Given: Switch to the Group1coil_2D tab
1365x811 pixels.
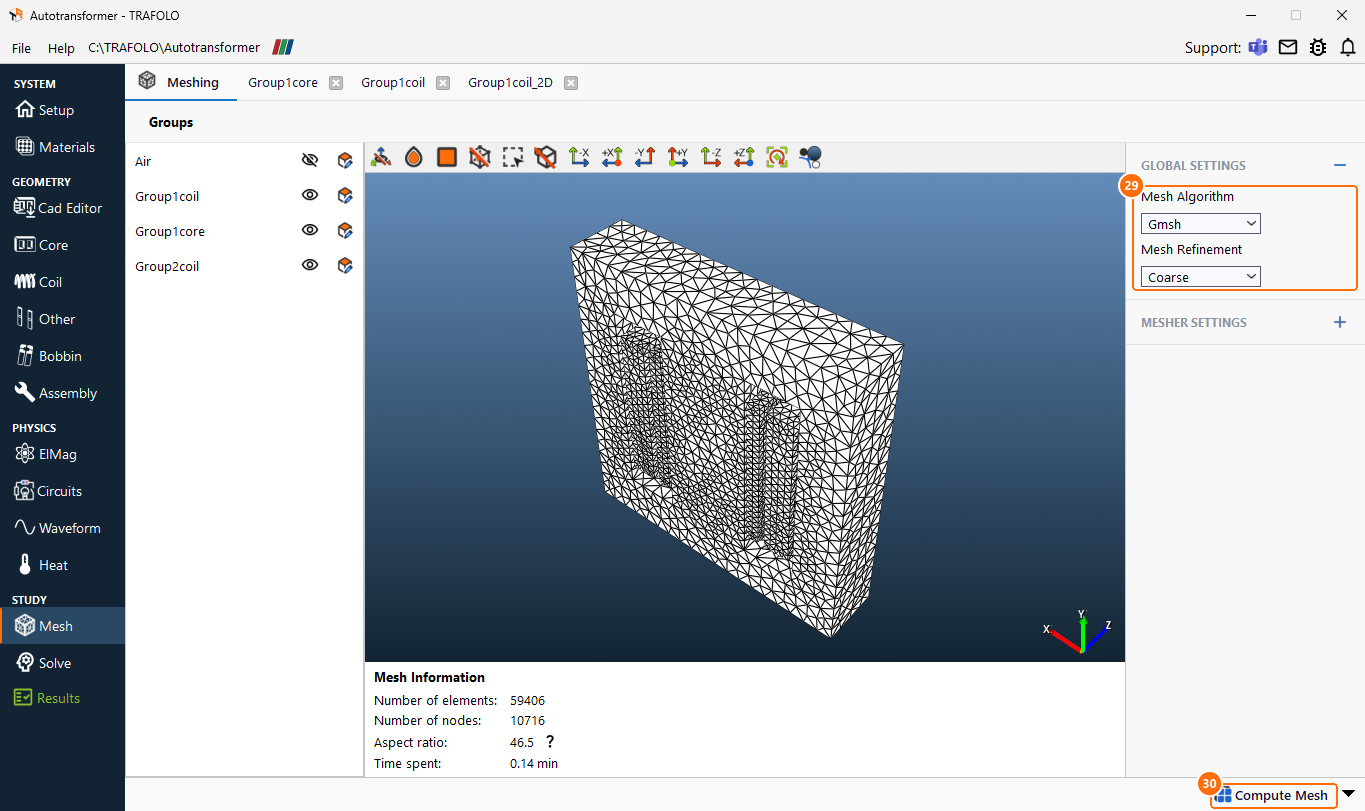Looking at the screenshot, I should coord(510,83).
